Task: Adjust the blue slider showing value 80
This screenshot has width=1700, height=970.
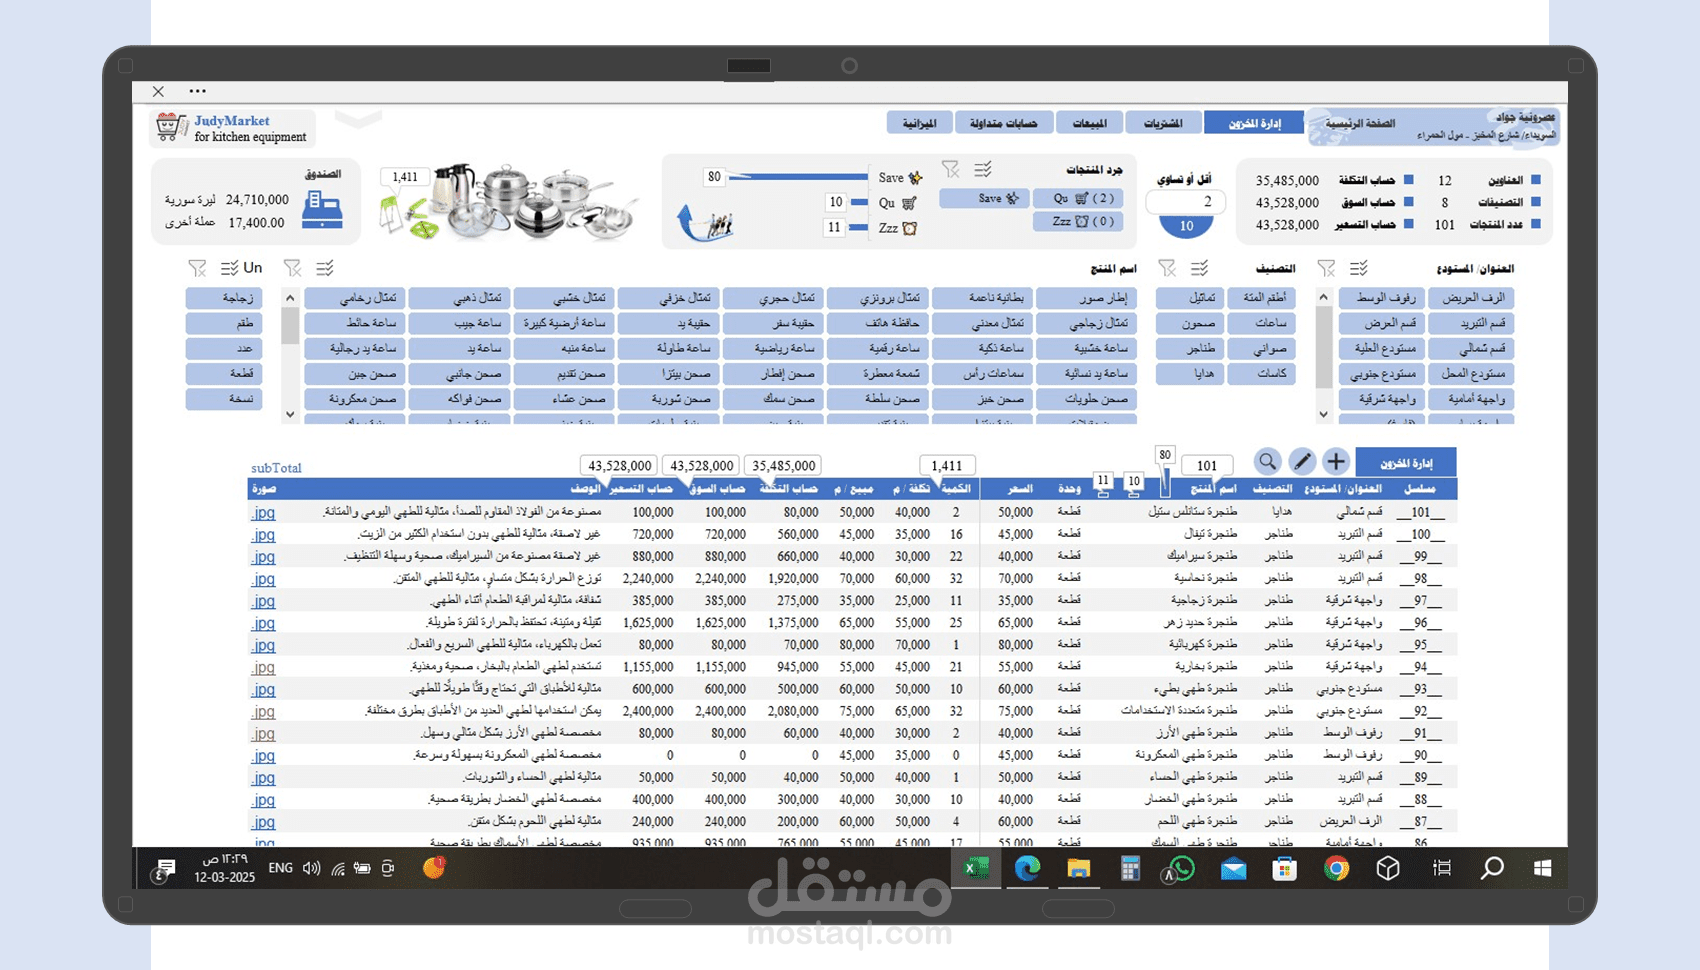Action: click(x=800, y=176)
